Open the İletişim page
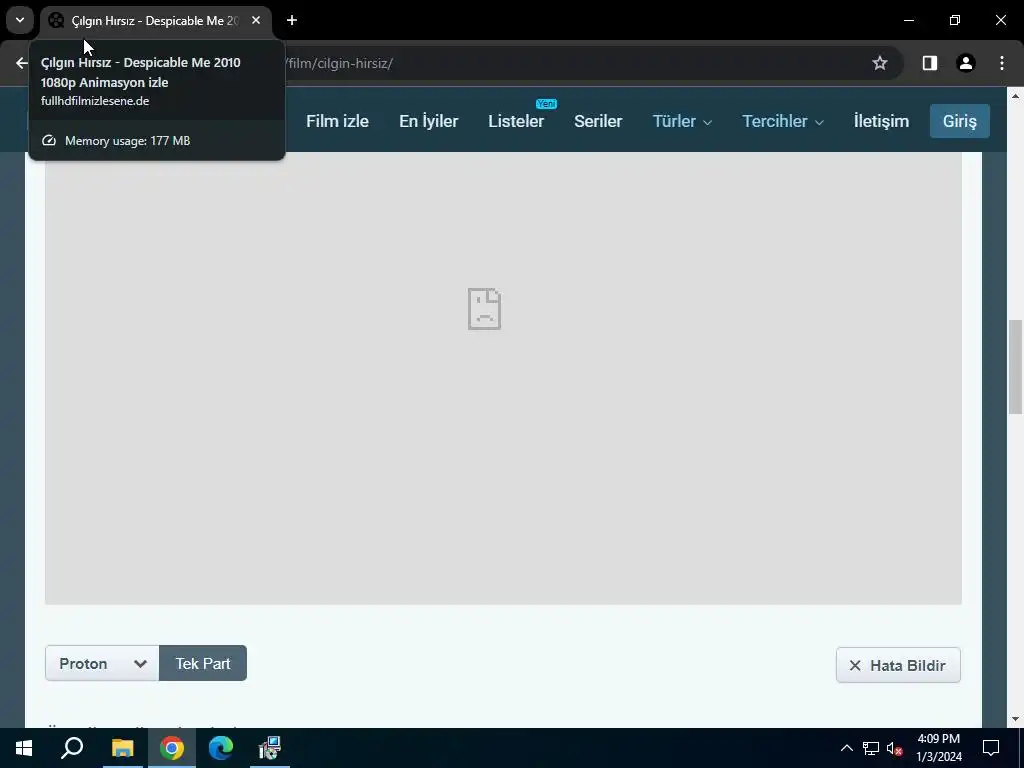The width and height of the screenshot is (1024, 768). [881, 121]
